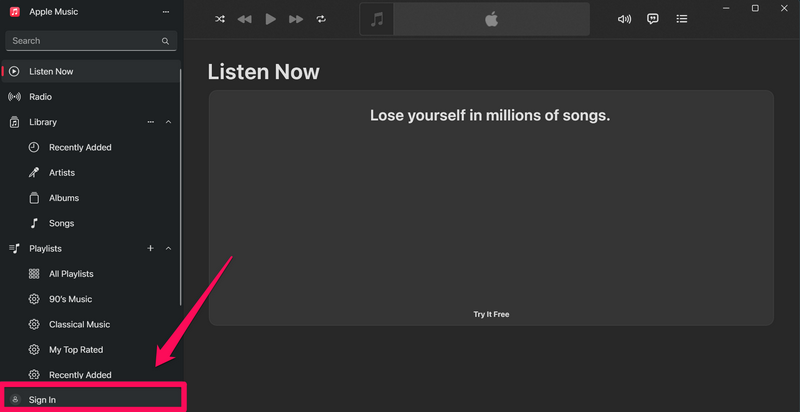Click the clock icon beside Recently Added
This screenshot has width=800, height=412.
coord(34,147)
